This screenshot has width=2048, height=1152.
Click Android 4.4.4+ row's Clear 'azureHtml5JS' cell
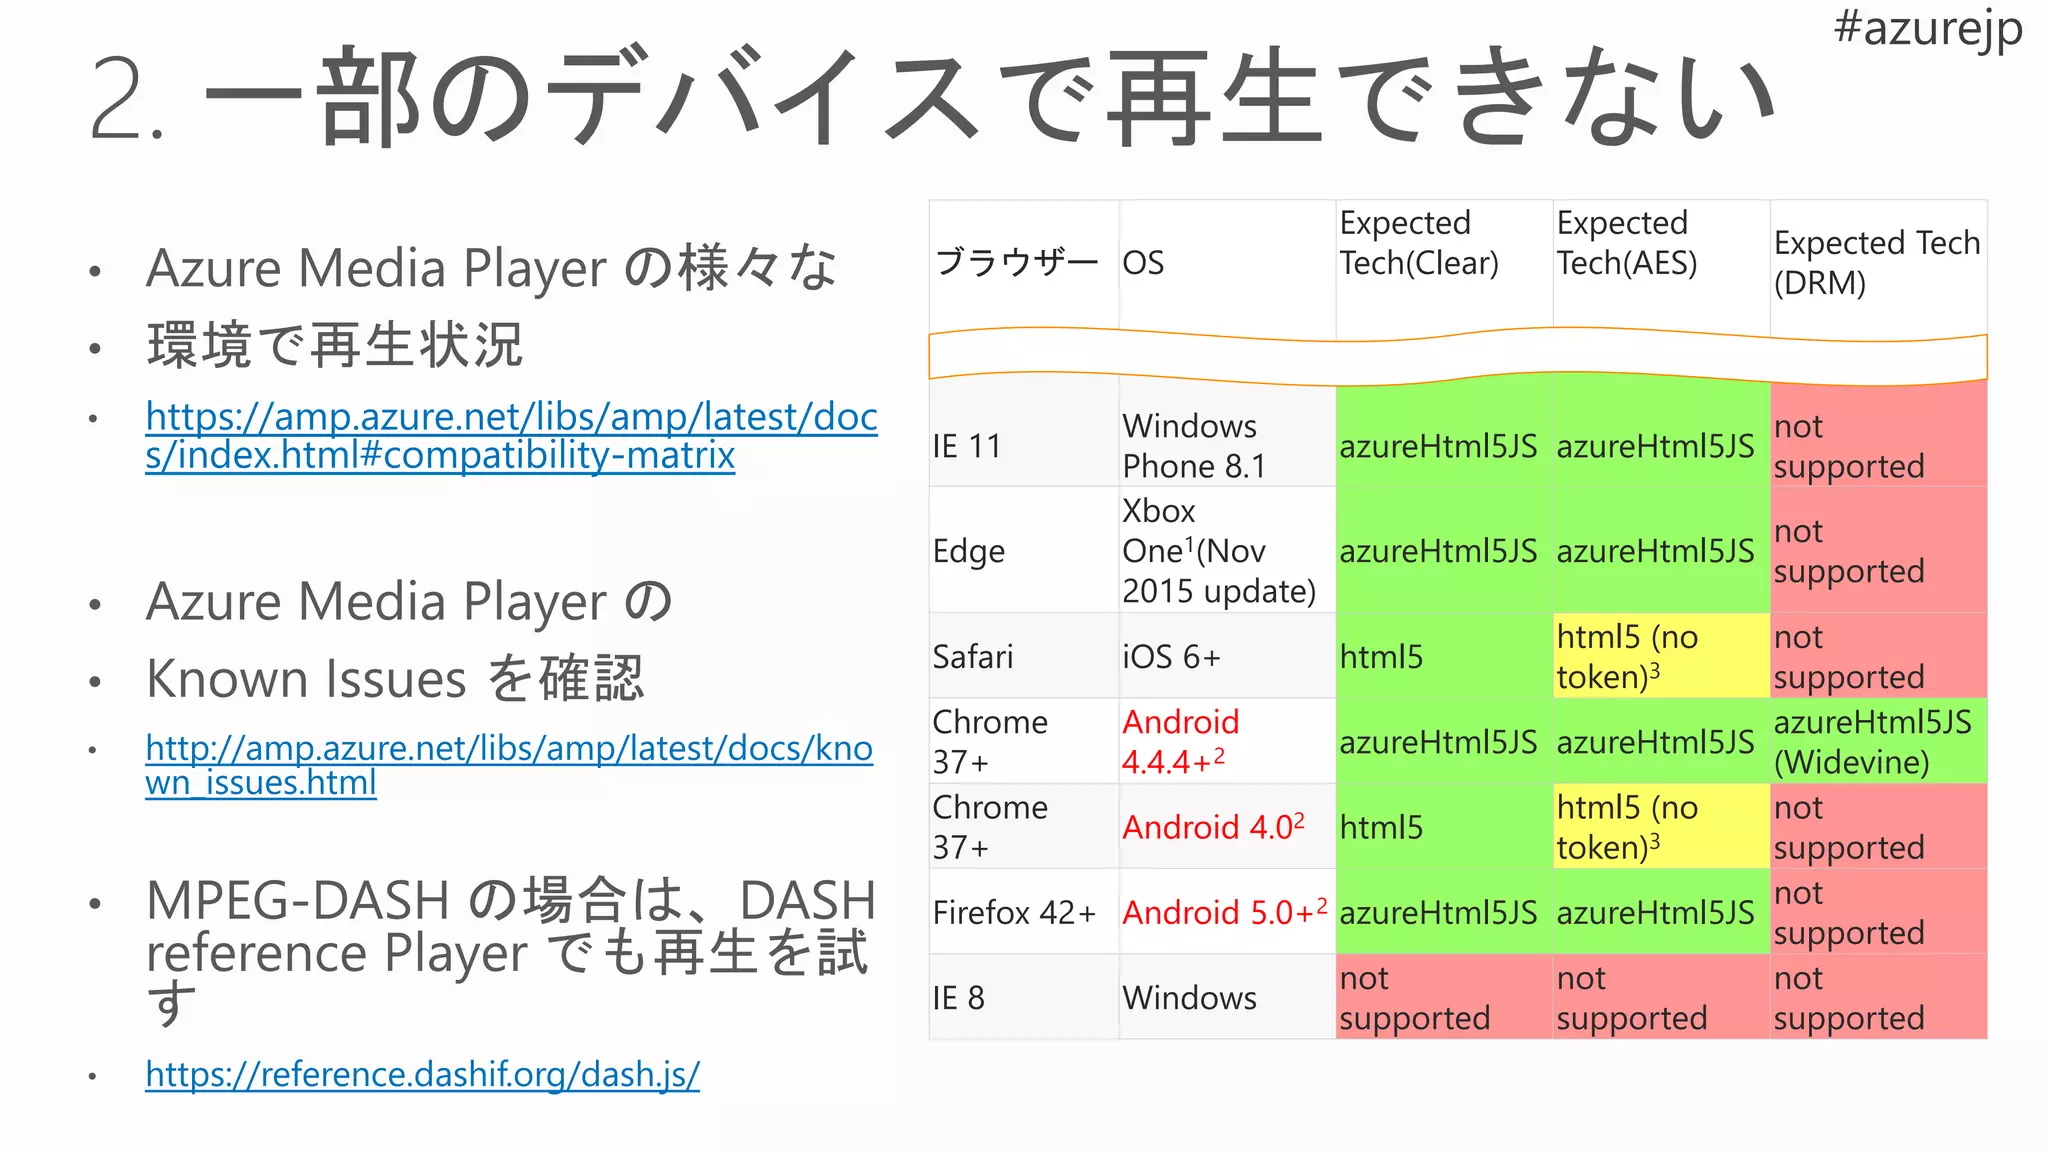[1444, 741]
